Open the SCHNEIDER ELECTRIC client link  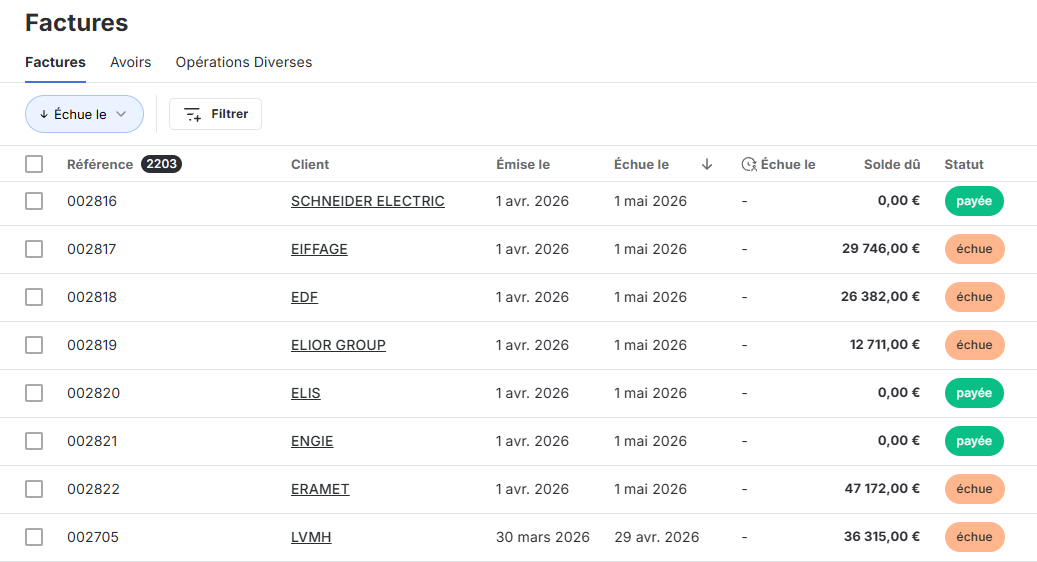pyautogui.click(x=368, y=201)
